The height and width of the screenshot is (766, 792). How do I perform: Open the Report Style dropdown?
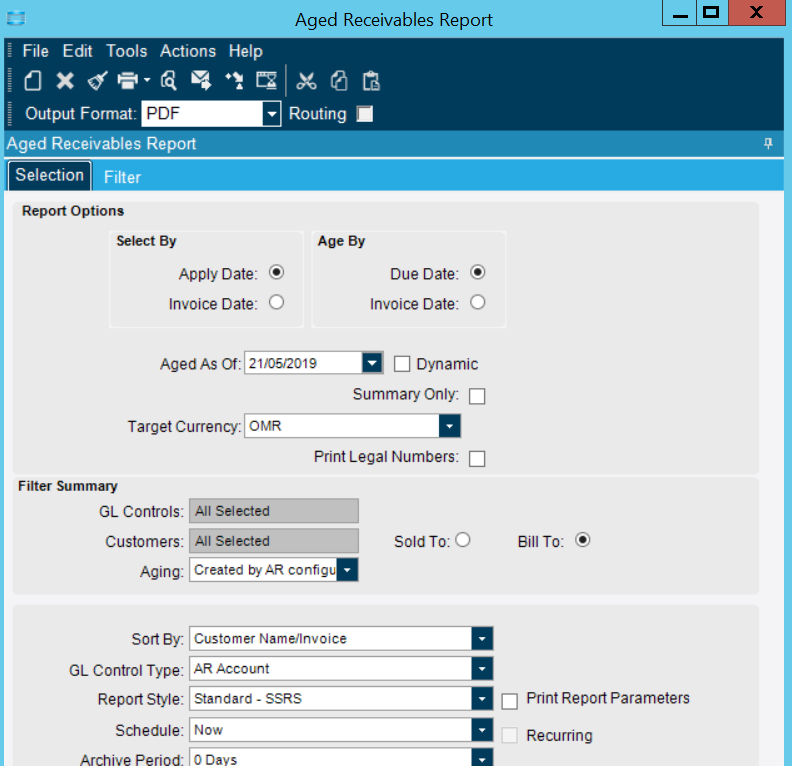(482, 699)
